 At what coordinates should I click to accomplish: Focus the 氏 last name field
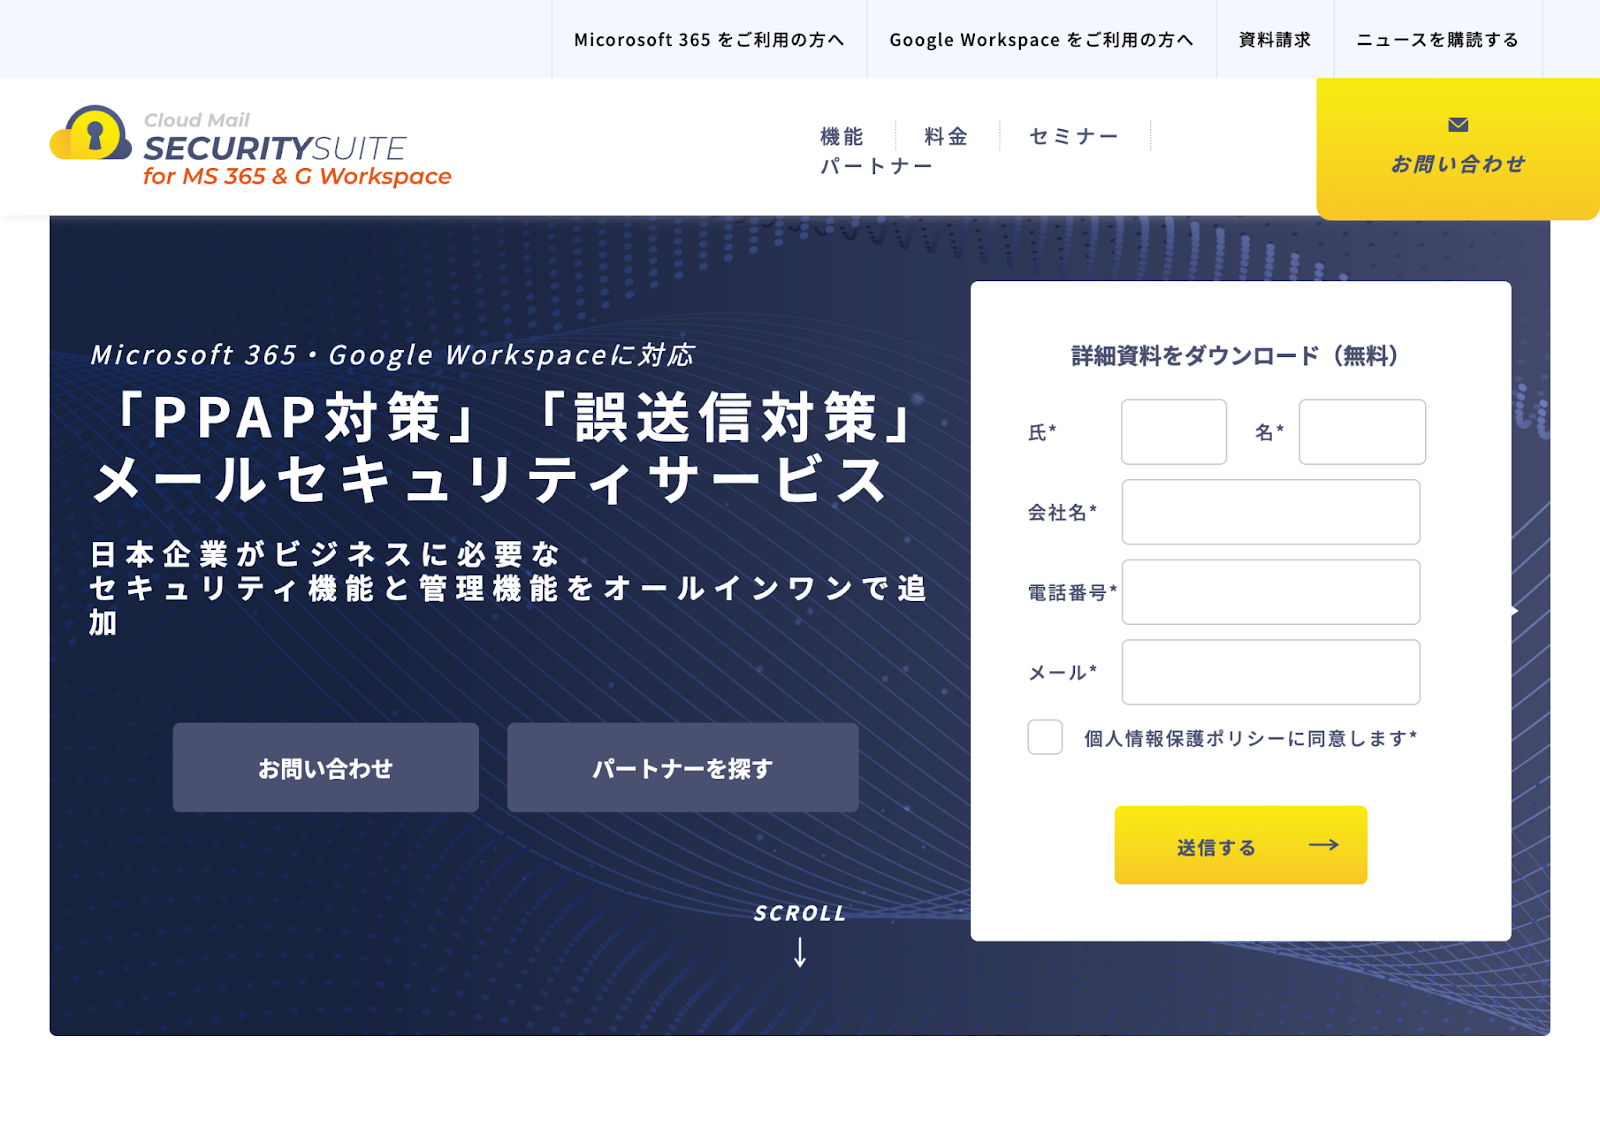tap(1174, 432)
